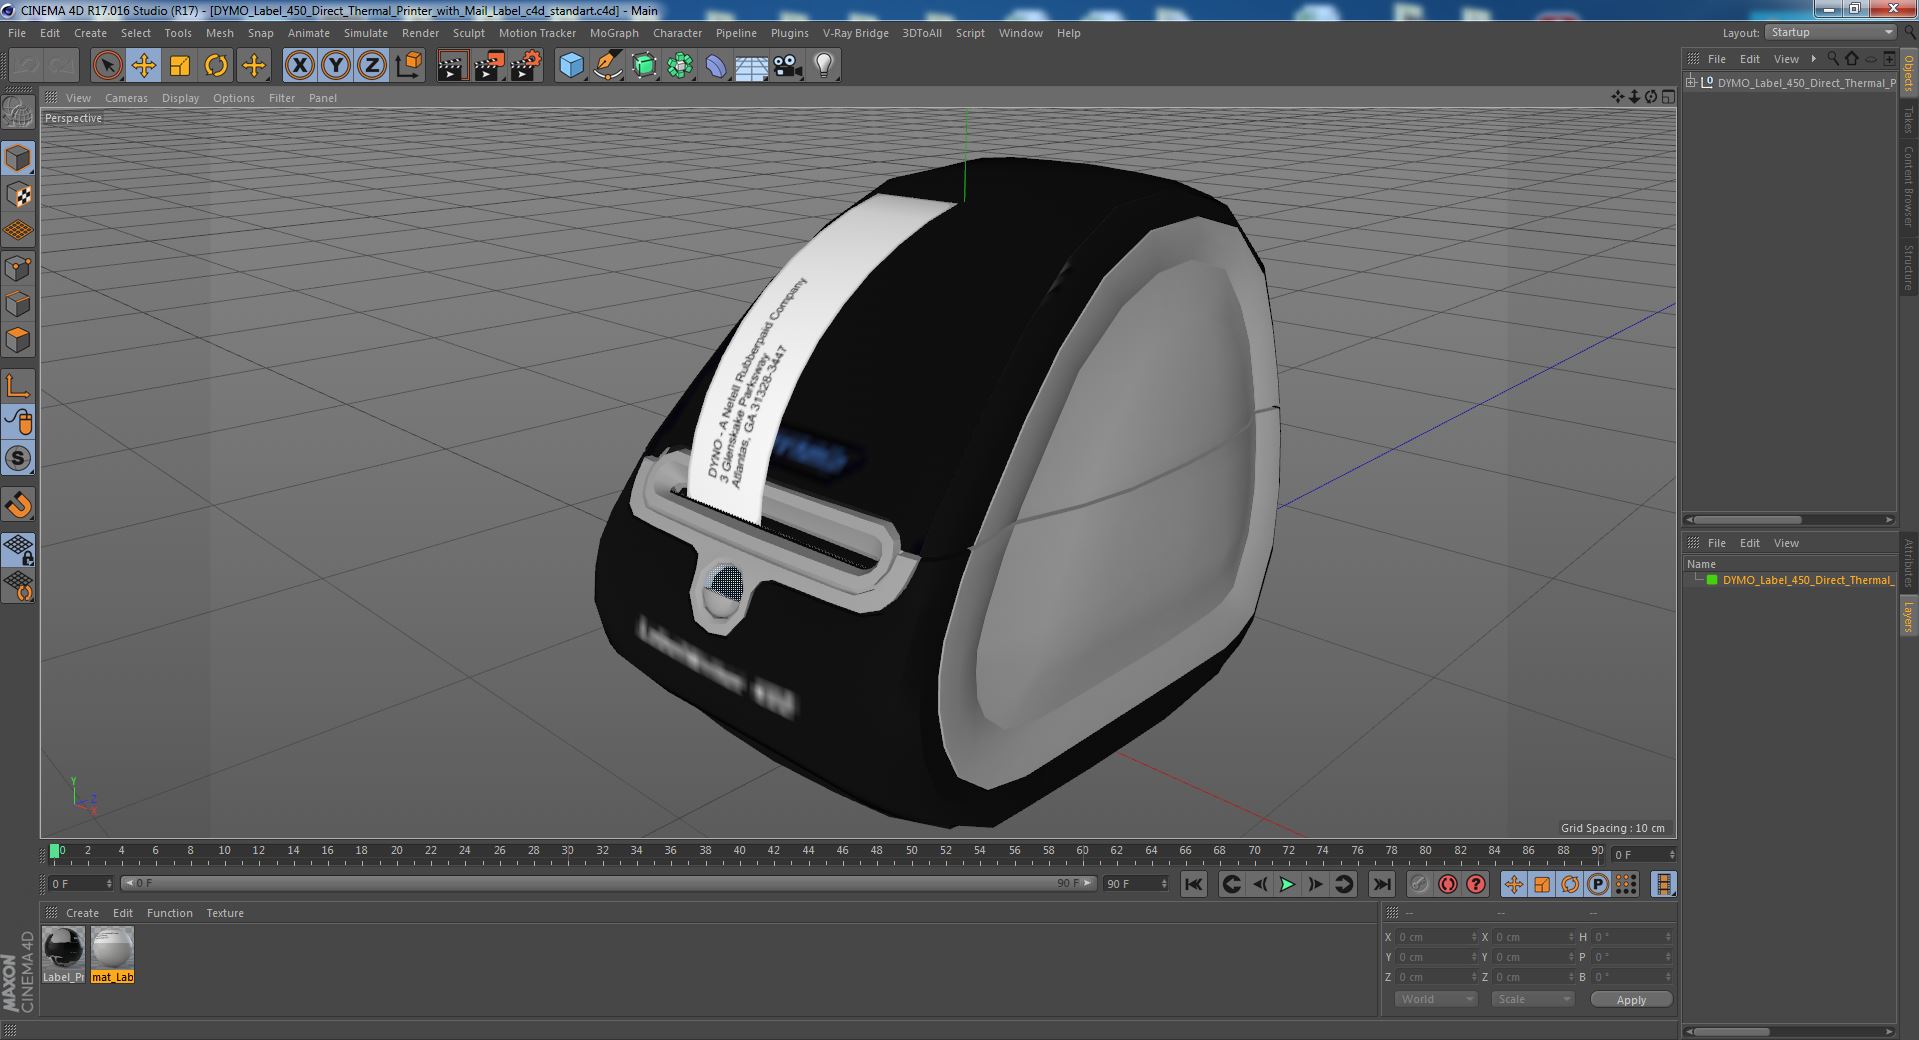Toggle Enable Snap magnet

[x=18, y=505]
